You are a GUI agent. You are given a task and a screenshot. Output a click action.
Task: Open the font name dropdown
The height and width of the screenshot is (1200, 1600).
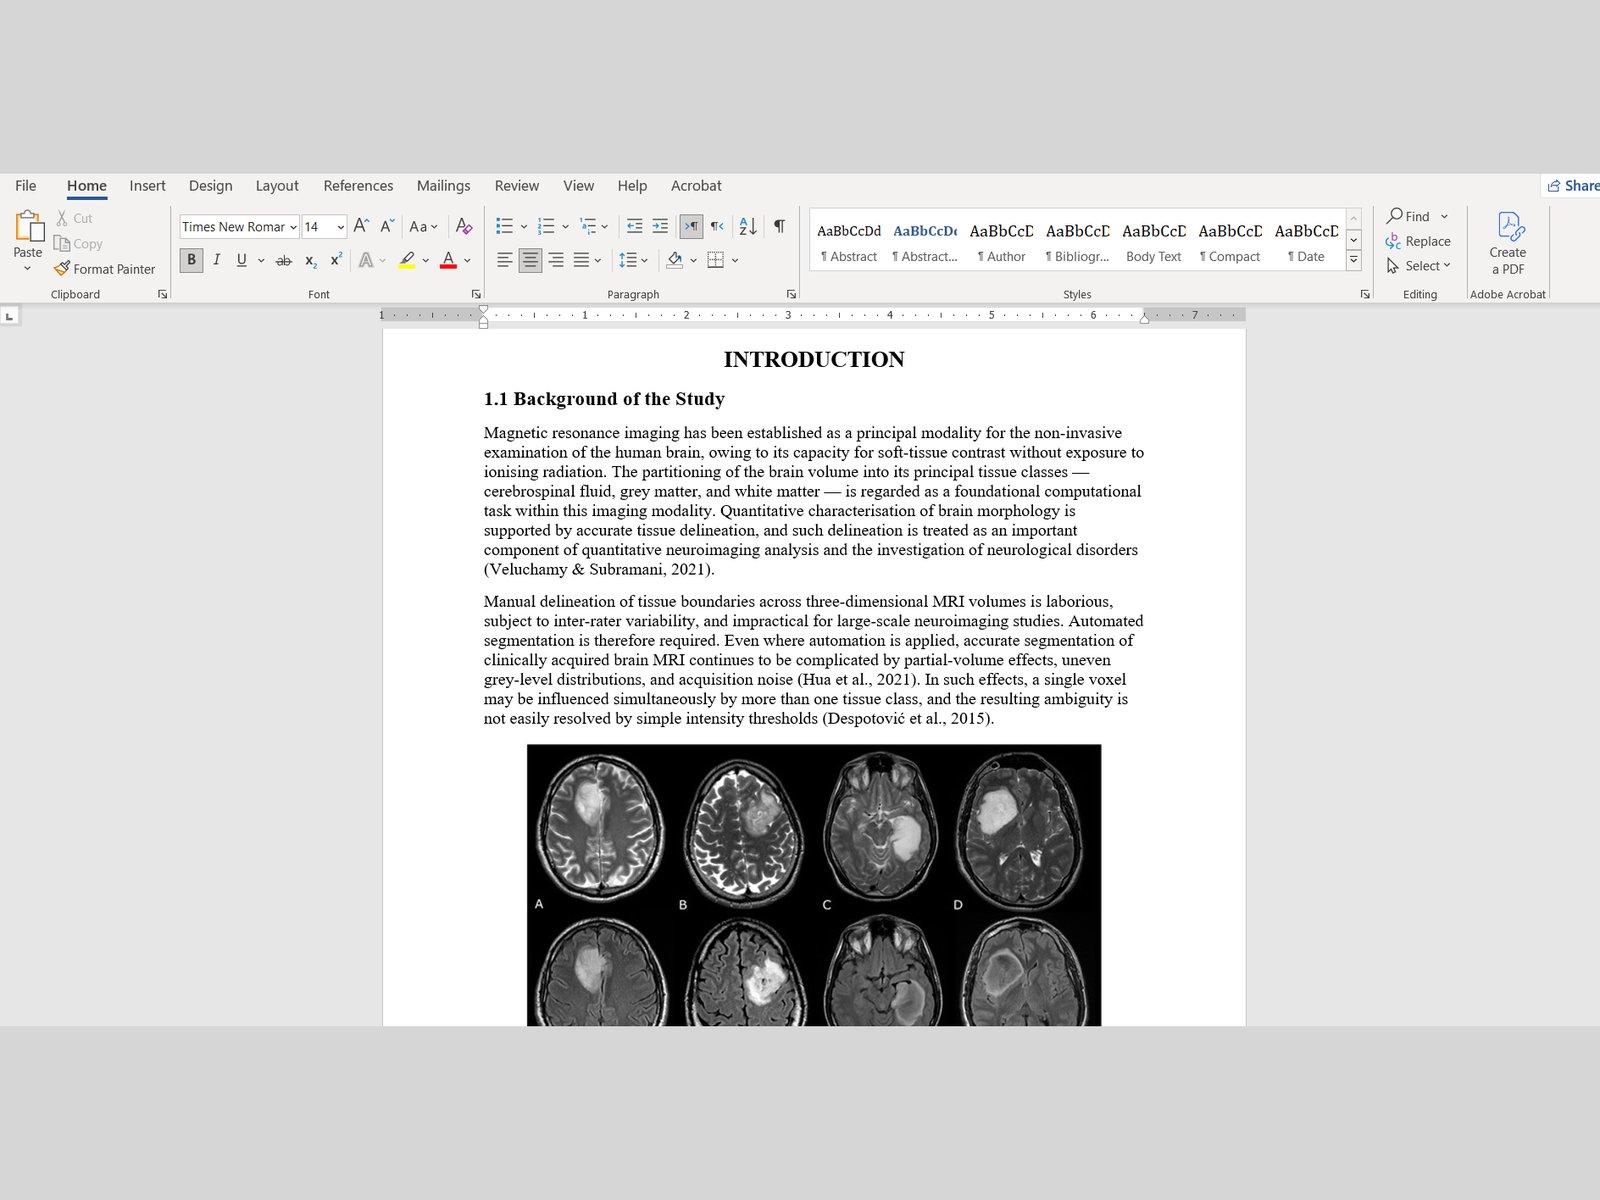293,227
